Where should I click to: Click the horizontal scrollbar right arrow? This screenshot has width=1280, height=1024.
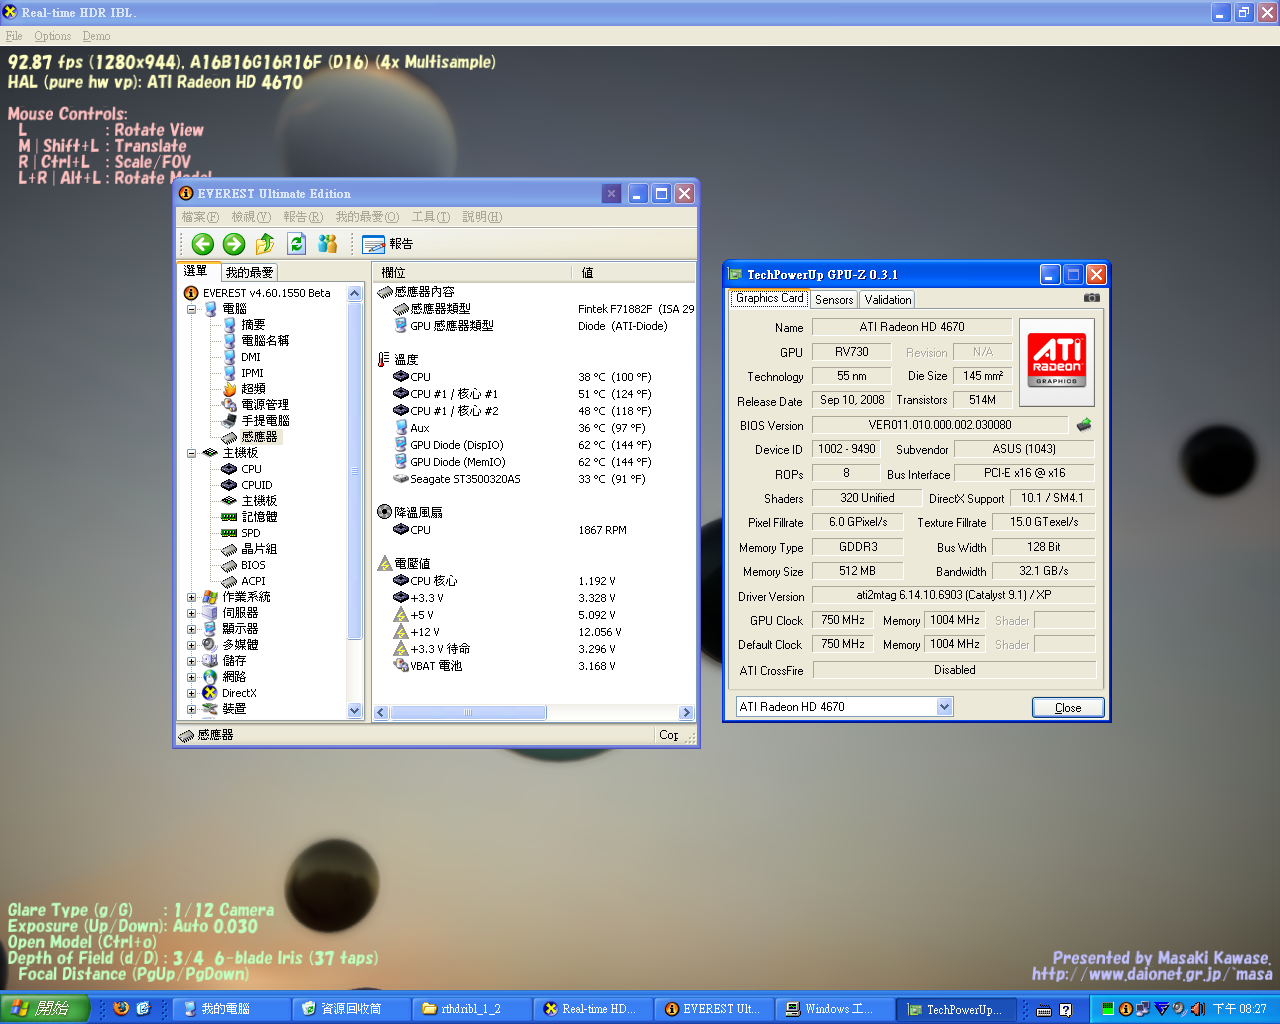[686, 713]
